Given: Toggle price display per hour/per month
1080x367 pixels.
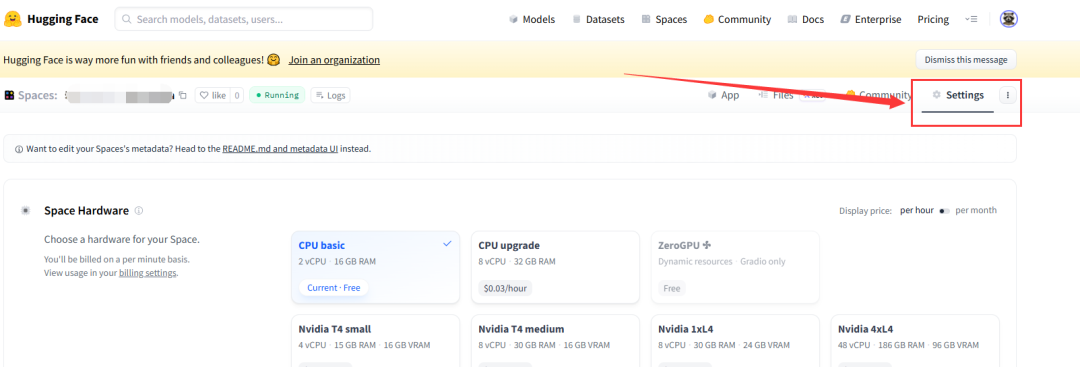Looking at the screenshot, I should pyautogui.click(x=944, y=211).
